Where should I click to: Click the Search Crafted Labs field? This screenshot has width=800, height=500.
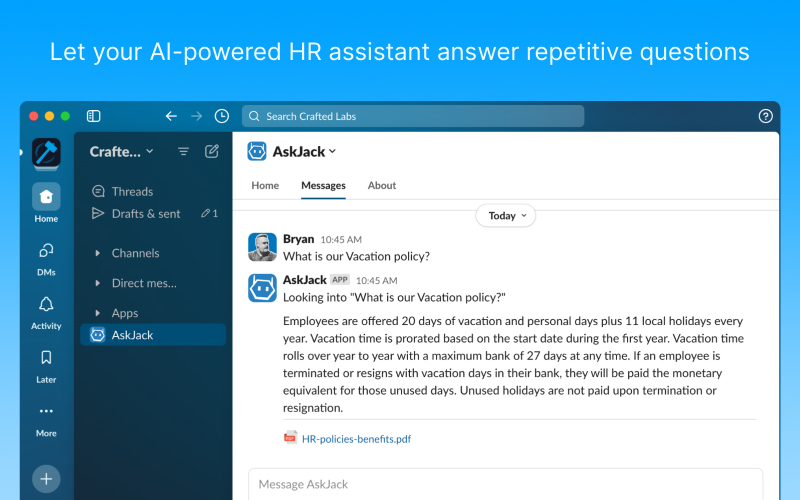click(413, 116)
